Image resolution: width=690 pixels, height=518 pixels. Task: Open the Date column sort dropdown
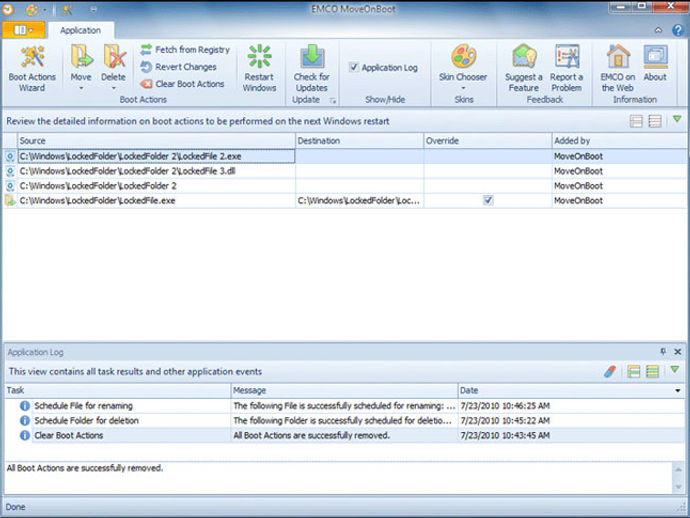678,390
